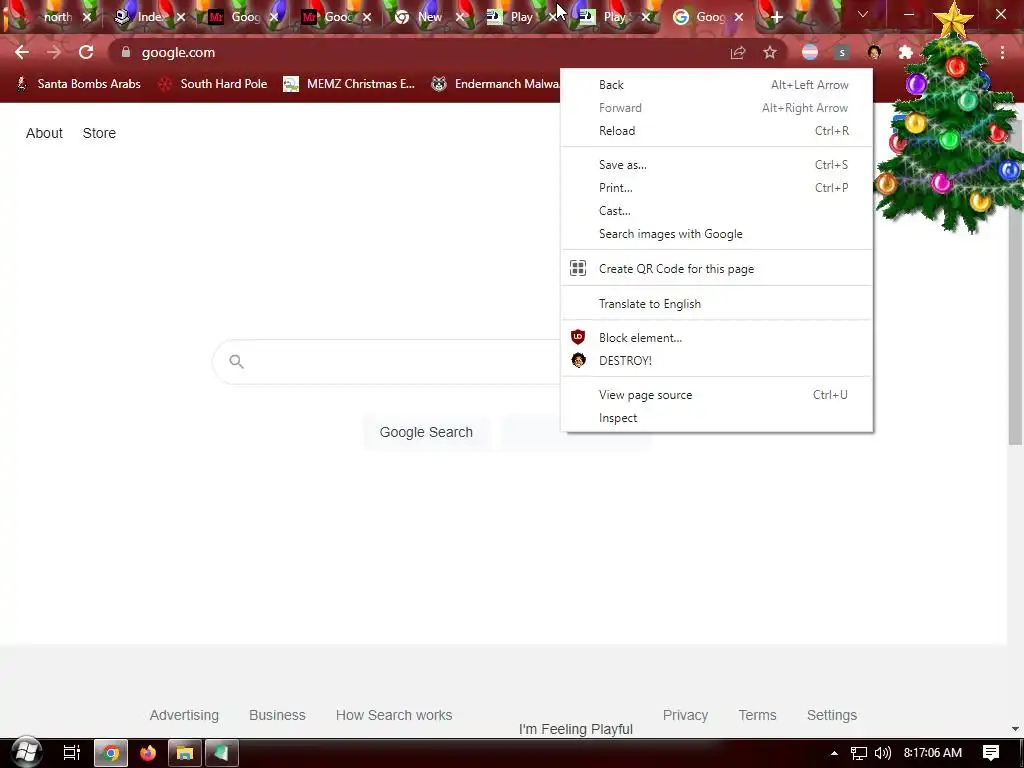Viewport: 1024px width, 768px height.
Task: Open How Search works footer link
Action: [394, 715]
